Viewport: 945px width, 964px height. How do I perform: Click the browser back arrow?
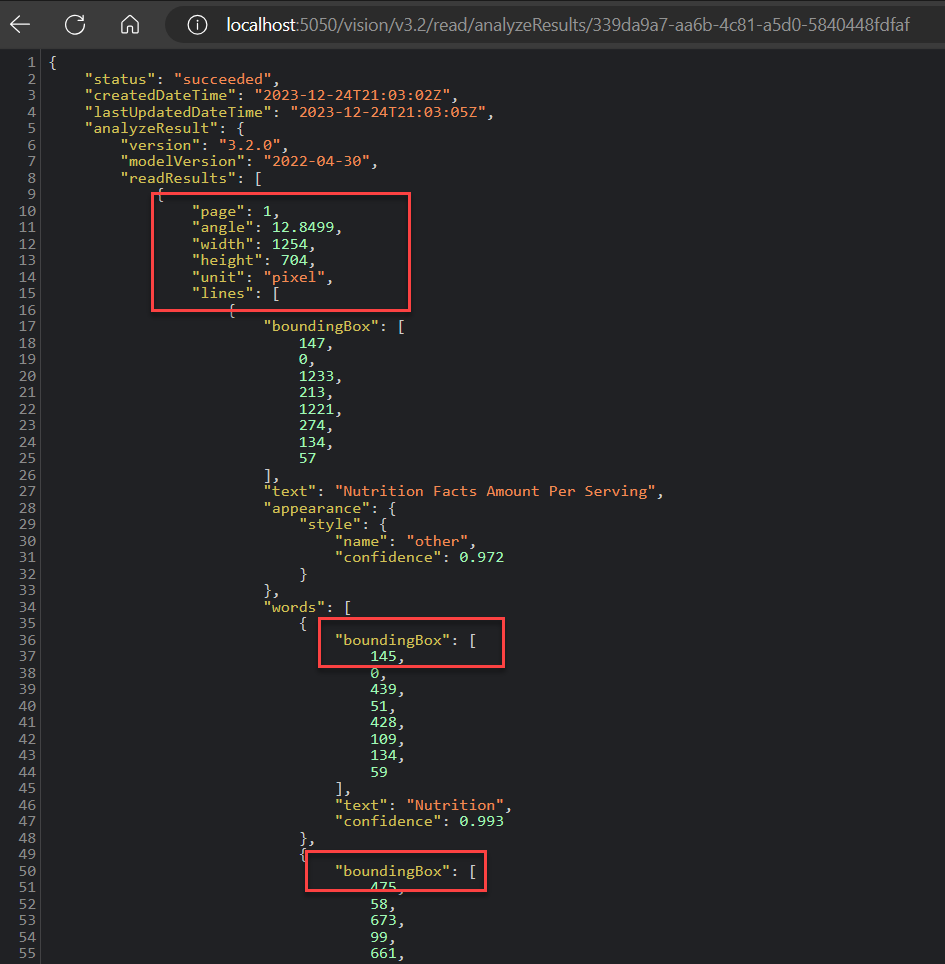pyautogui.click(x=22, y=24)
